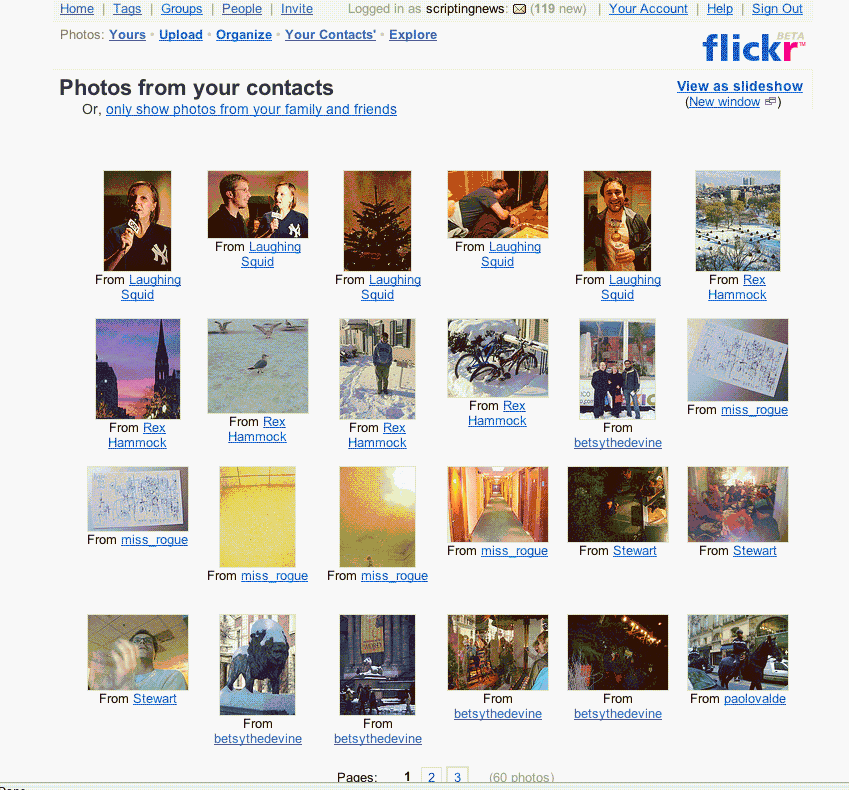This screenshot has width=849, height=790.
Task: Open the lion statue photo thumbnail
Action: click(258, 664)
